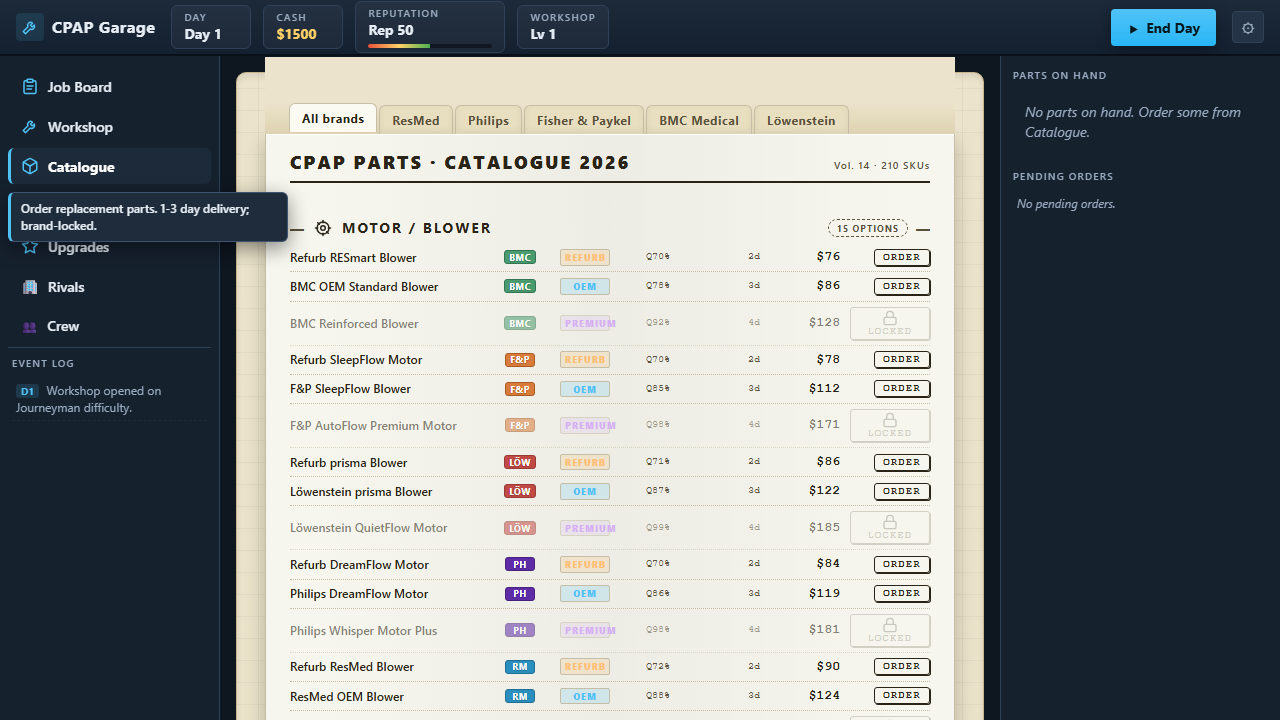The image size is (1280, 720).
Task: Switch to the Philips tab
Action: tap(489, 120)
